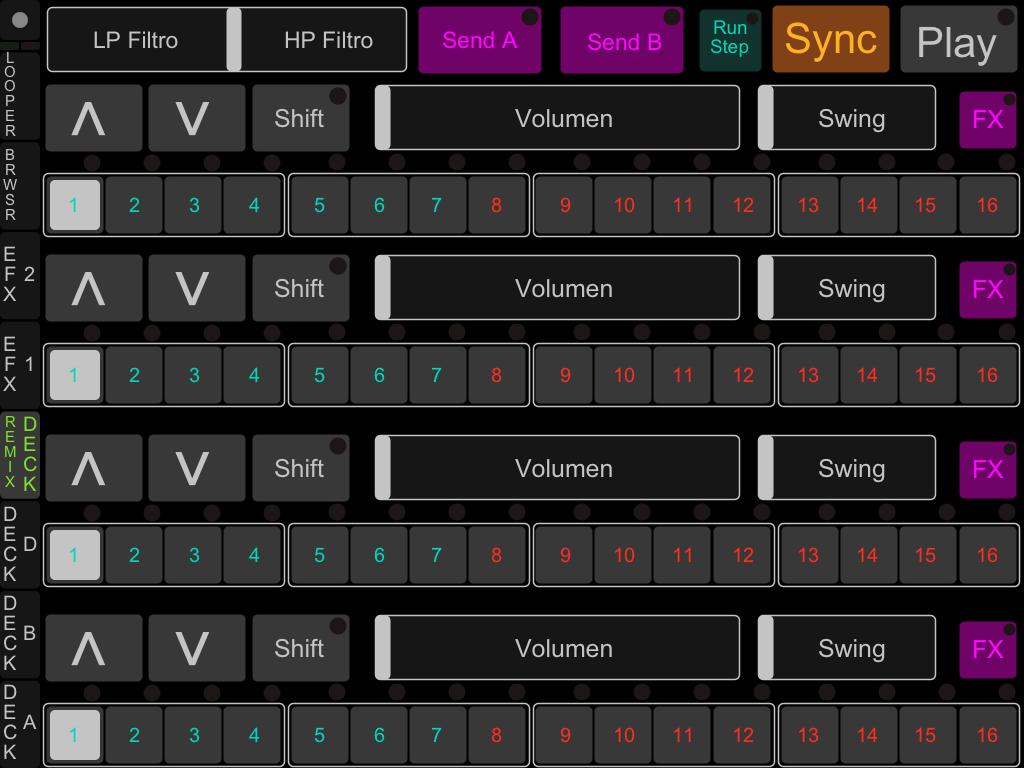Toggle Shift in the bottom sequencer row

pos(301,648)
